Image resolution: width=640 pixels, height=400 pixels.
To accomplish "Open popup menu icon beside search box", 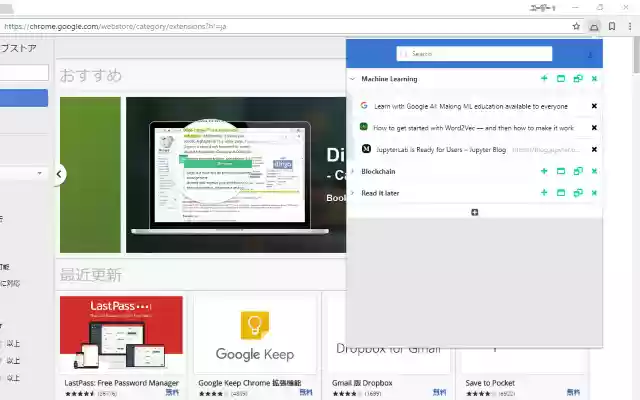I will (590, 55).
